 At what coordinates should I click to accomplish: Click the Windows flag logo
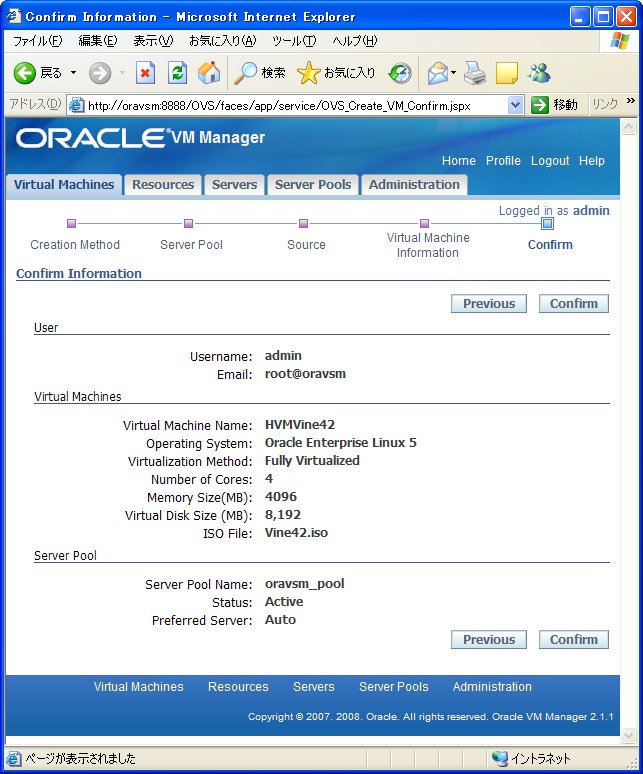click(x=620, y=40)
